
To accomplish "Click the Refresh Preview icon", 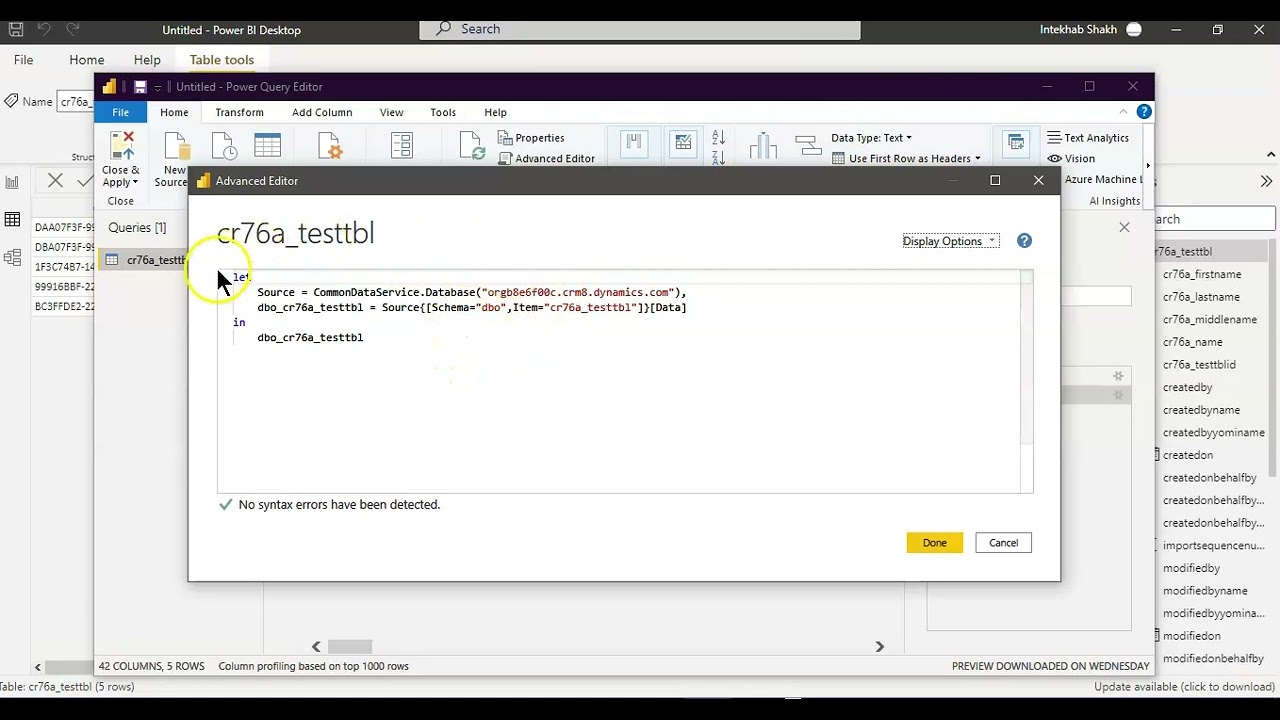I will tap(472, 146).
